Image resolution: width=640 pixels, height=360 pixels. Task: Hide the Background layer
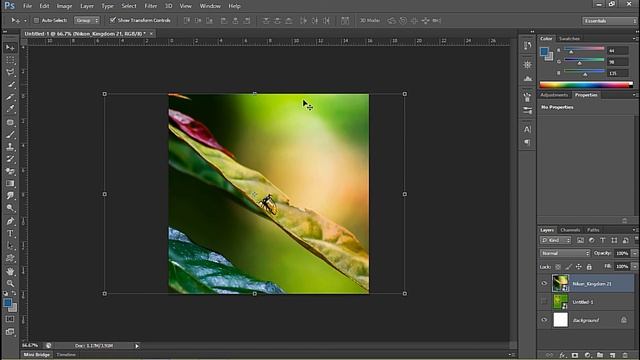tap(544, 320)
